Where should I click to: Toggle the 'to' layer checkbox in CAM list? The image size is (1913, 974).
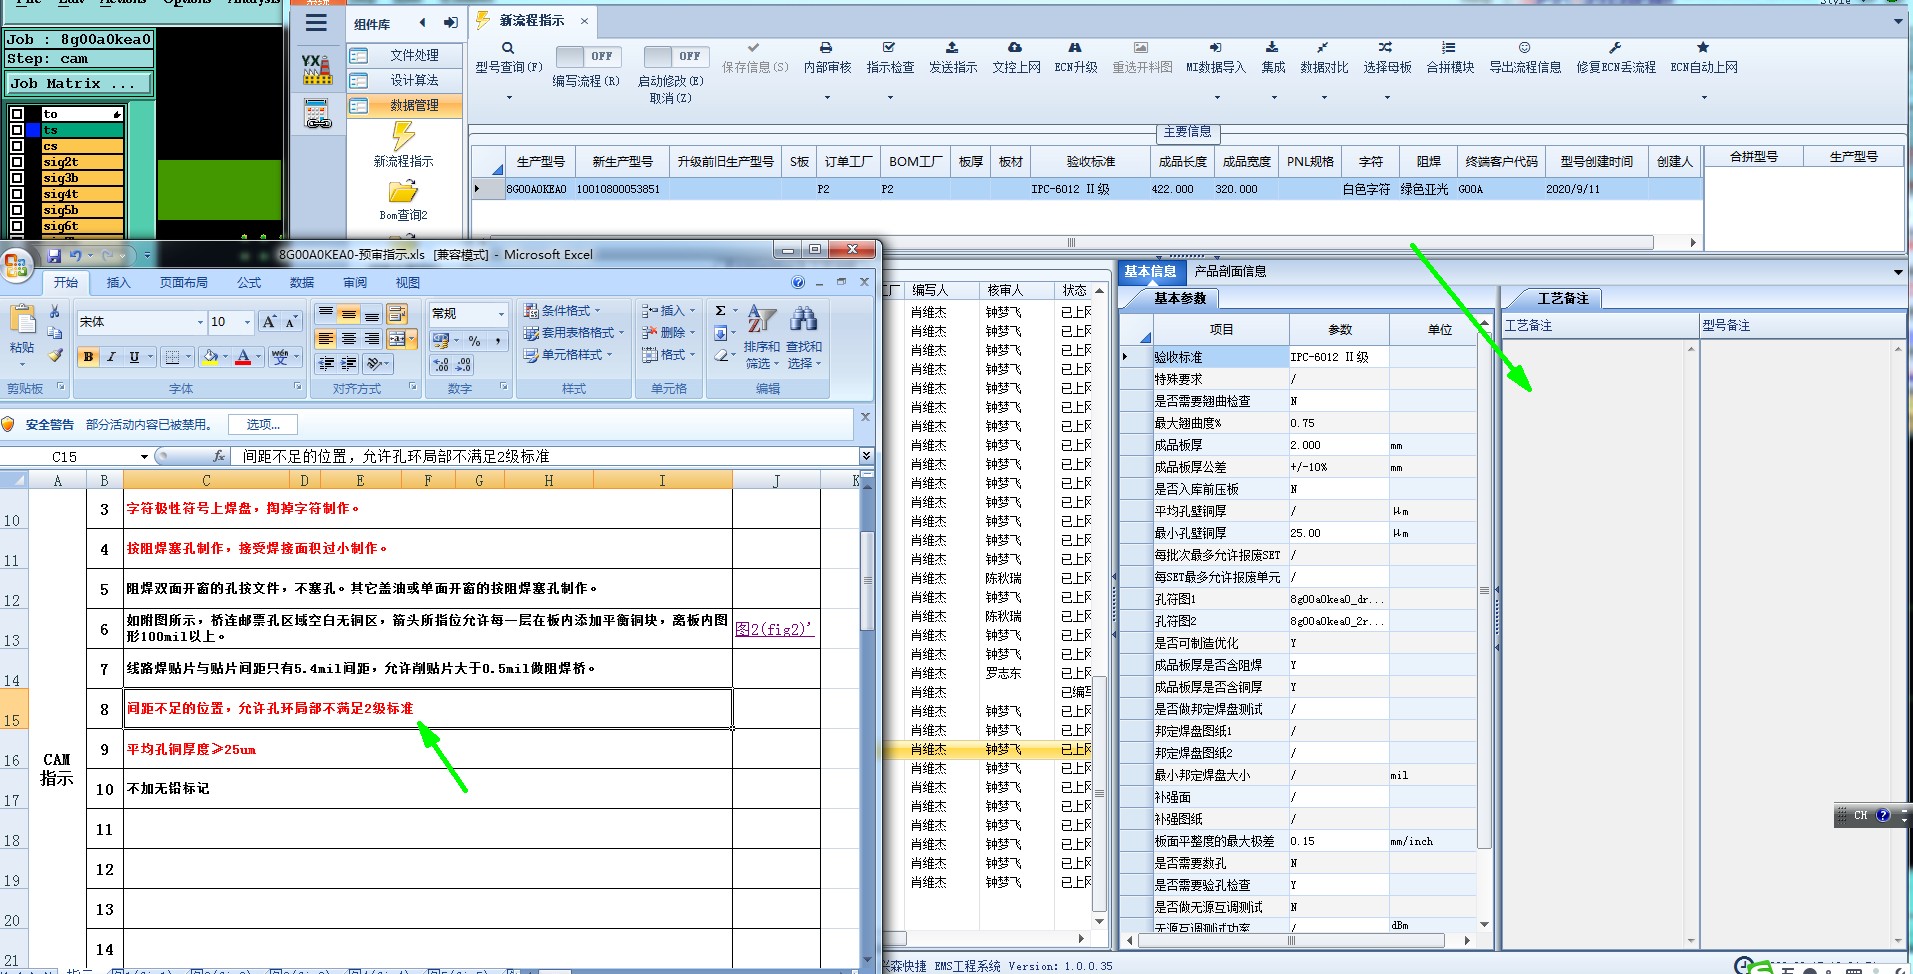click(x=17, y=114)
